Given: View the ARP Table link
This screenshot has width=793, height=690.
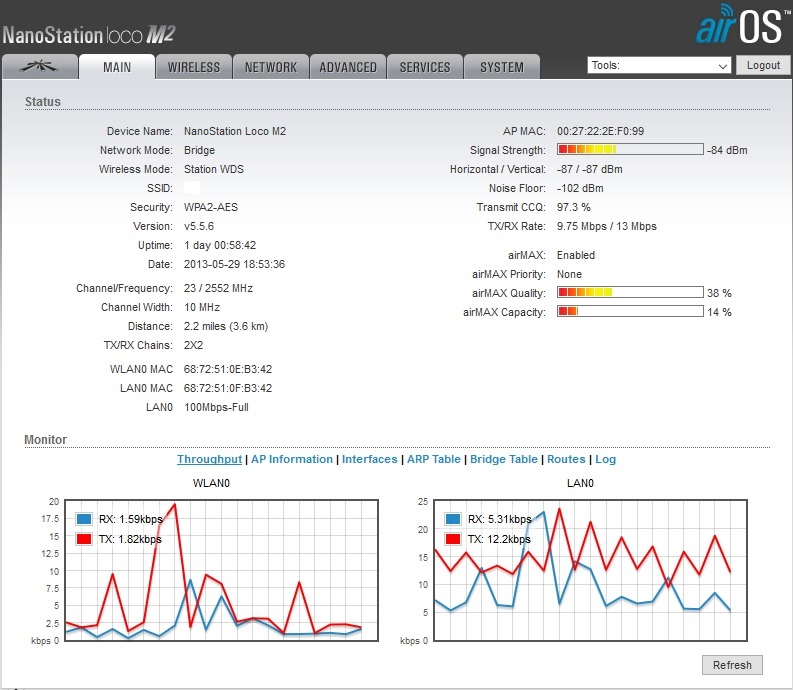Looking at the screenshot, I should [x=434, y=459].
